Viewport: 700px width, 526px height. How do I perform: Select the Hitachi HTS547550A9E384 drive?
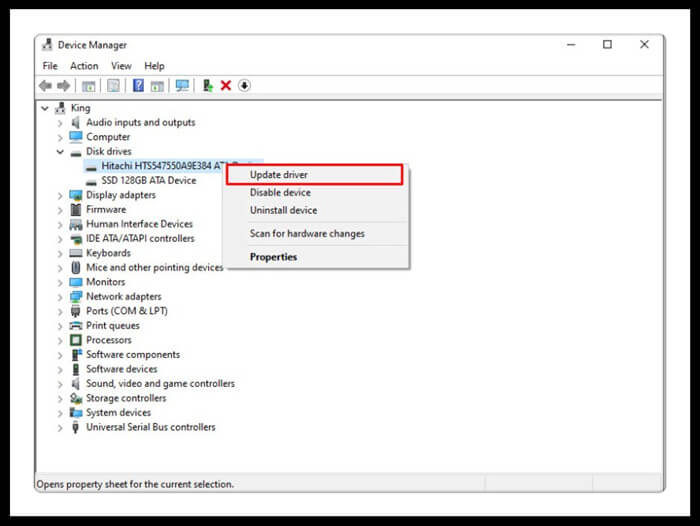(163, 166)
